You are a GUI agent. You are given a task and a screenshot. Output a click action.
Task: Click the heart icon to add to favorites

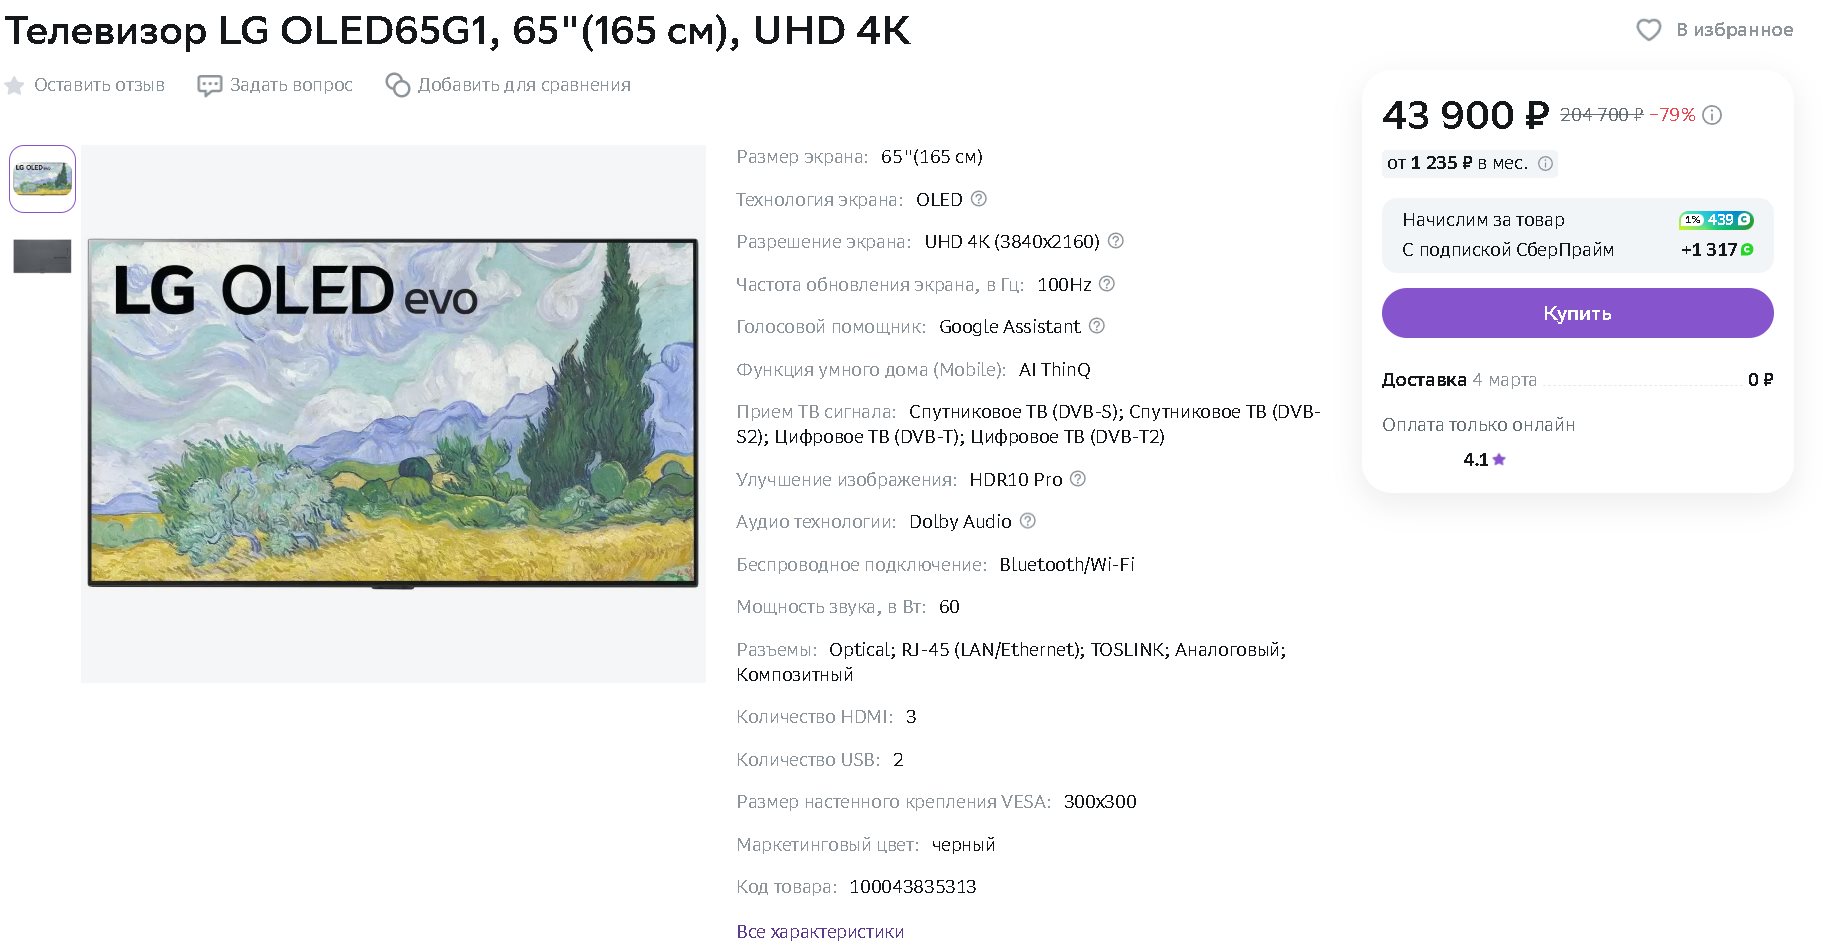tap(1648, 30)
